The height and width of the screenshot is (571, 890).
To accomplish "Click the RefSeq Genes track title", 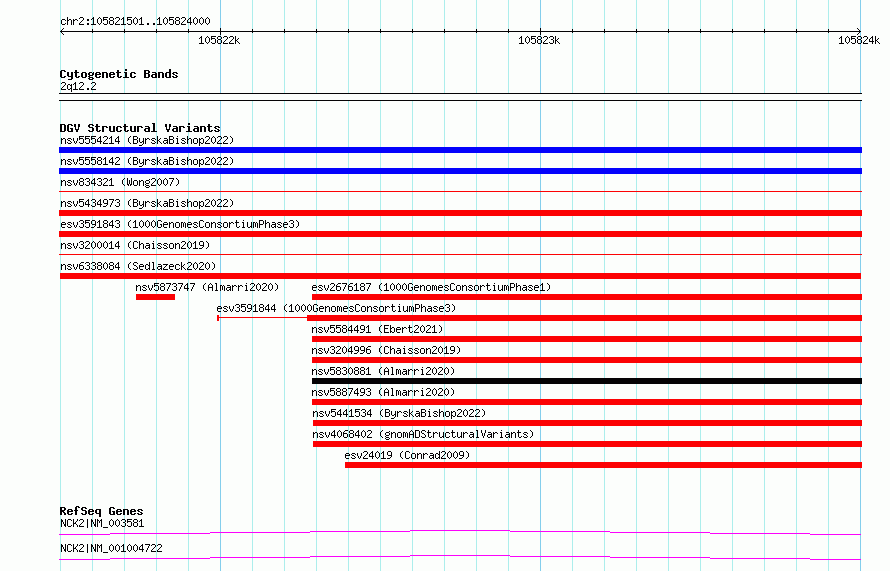I will 101,511.
